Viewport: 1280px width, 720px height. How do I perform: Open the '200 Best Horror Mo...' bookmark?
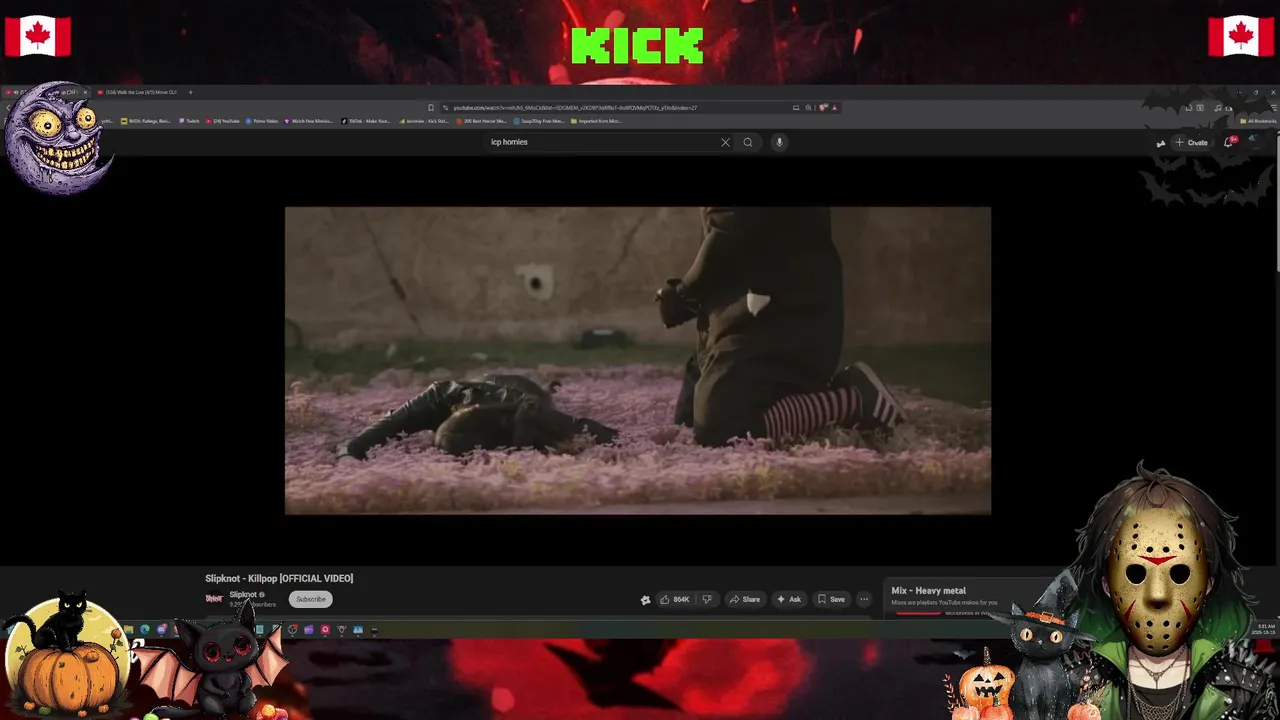pyautogui.click(x=482, y=121)
